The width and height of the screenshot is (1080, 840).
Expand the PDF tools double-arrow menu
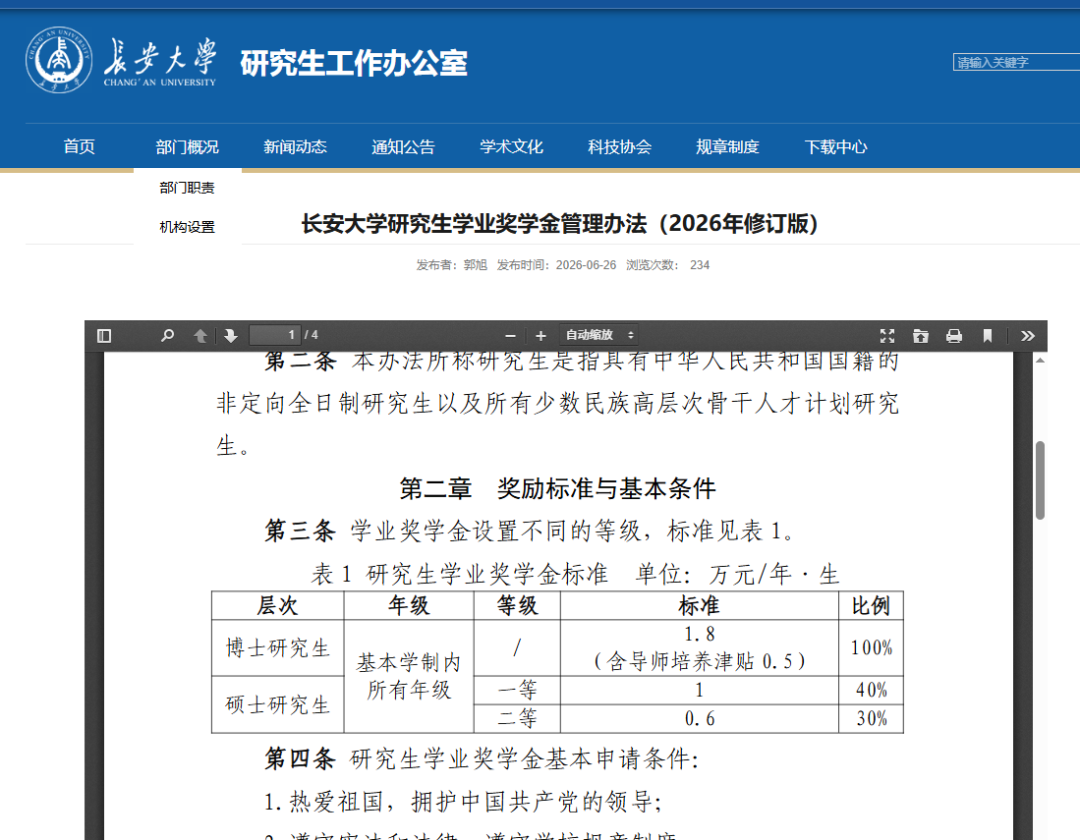tap(1028, 335)
